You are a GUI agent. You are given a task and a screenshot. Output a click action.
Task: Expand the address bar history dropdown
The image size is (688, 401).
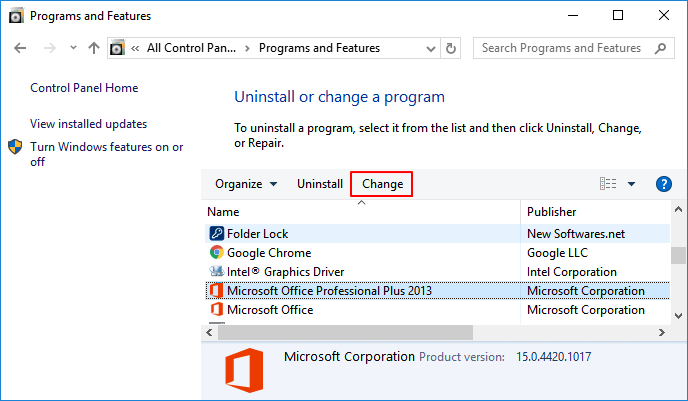[428, 48]
